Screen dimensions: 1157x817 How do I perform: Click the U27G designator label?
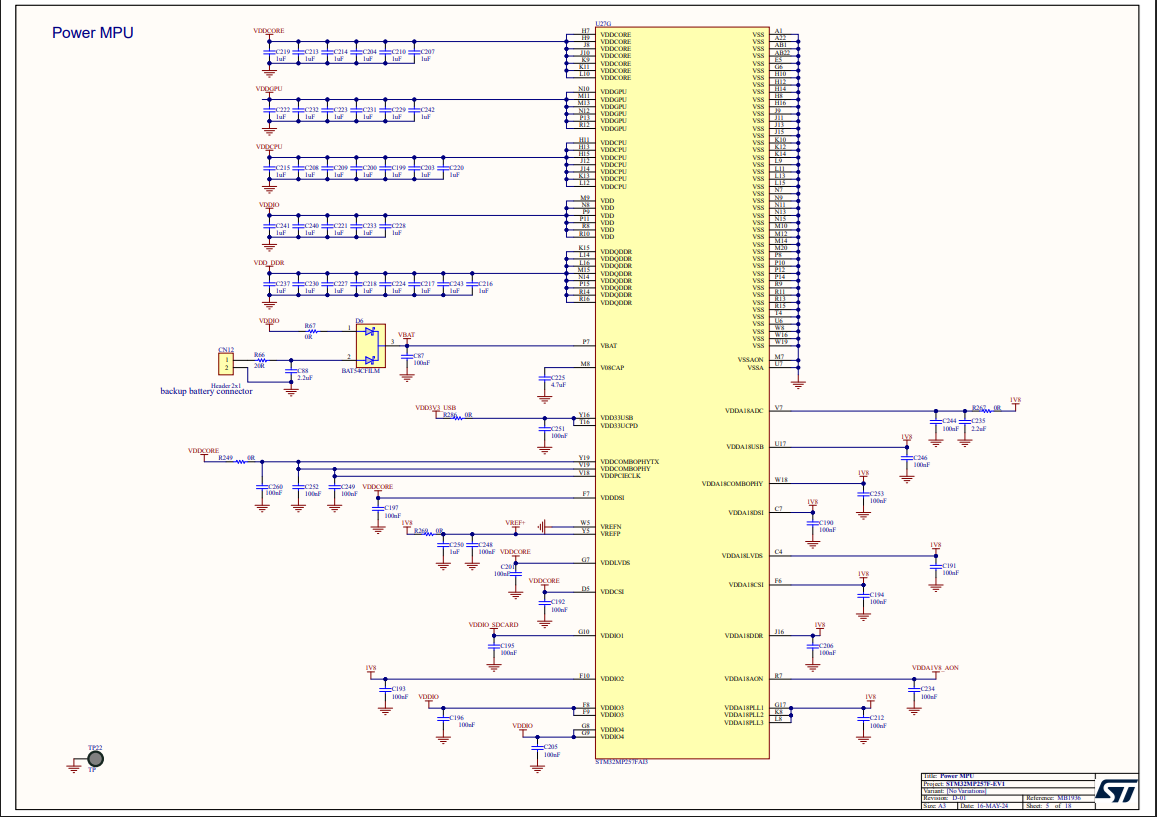(x=603, y=24)
